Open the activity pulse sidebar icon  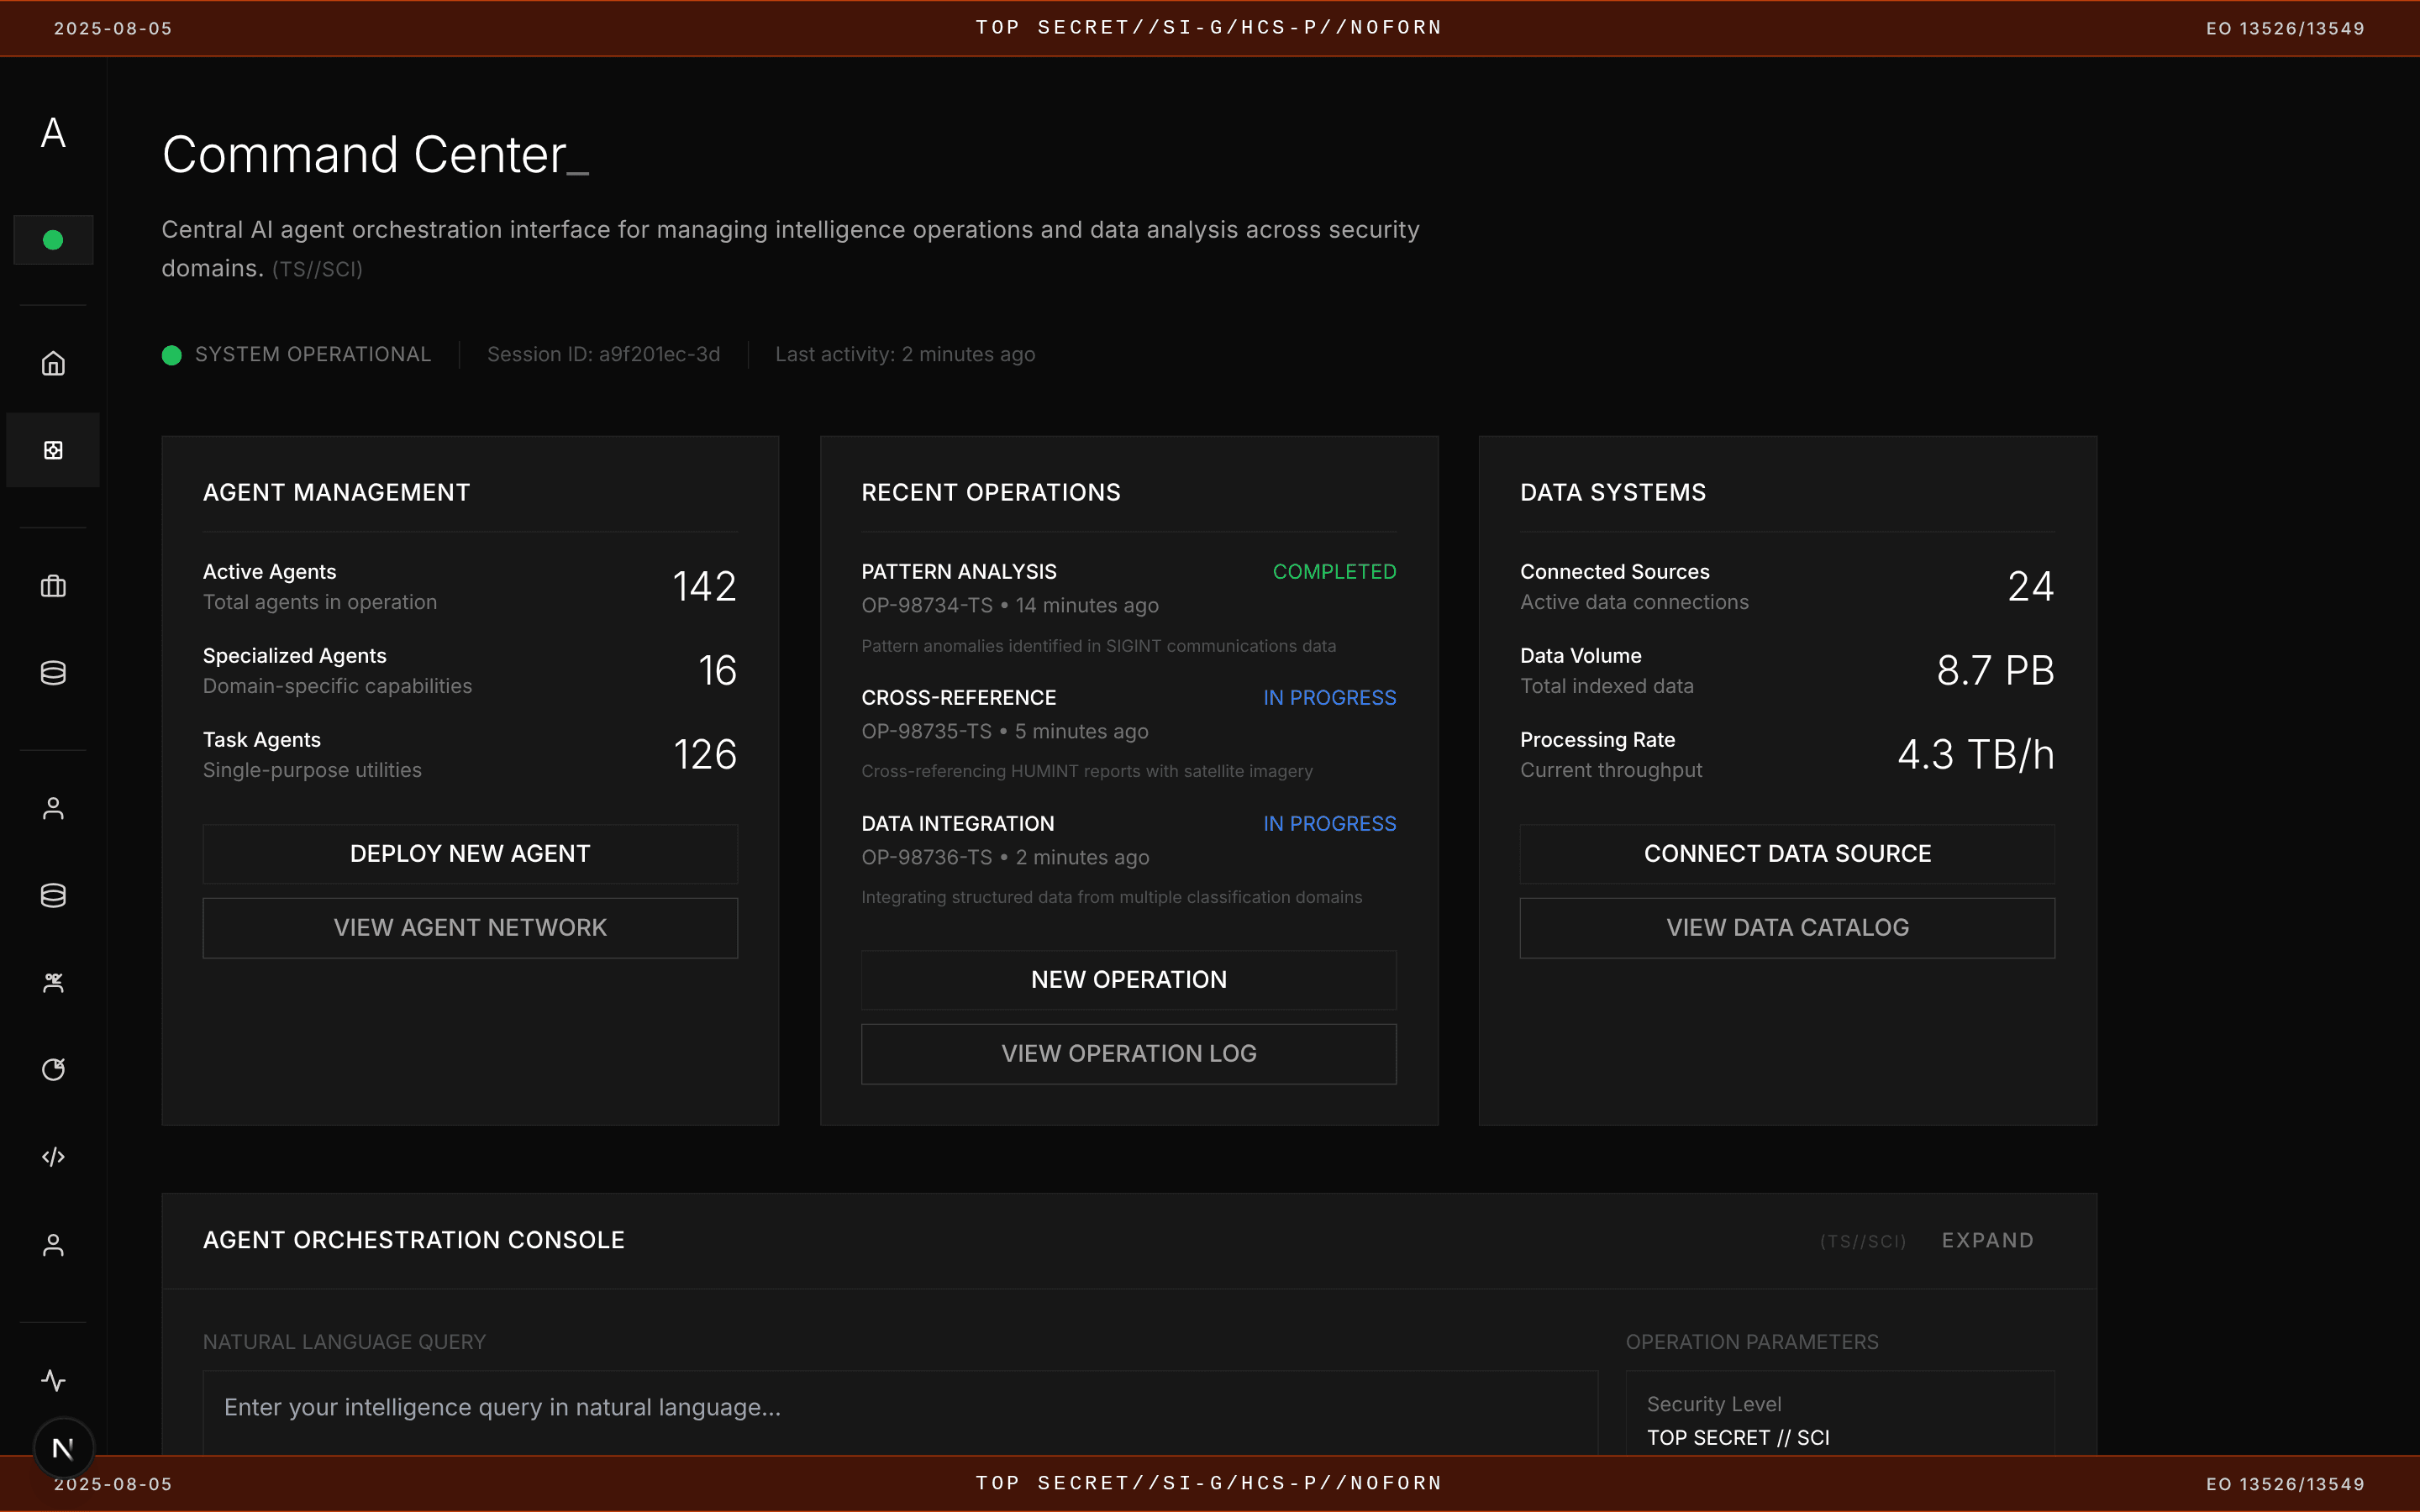coord(53,1380)
